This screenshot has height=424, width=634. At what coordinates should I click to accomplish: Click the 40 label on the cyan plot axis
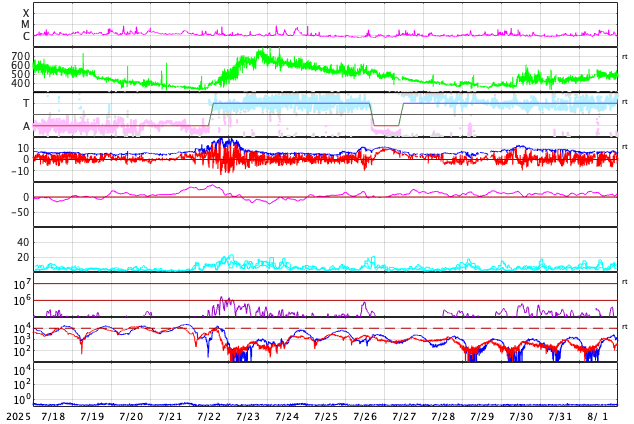(x=22, y=242)
